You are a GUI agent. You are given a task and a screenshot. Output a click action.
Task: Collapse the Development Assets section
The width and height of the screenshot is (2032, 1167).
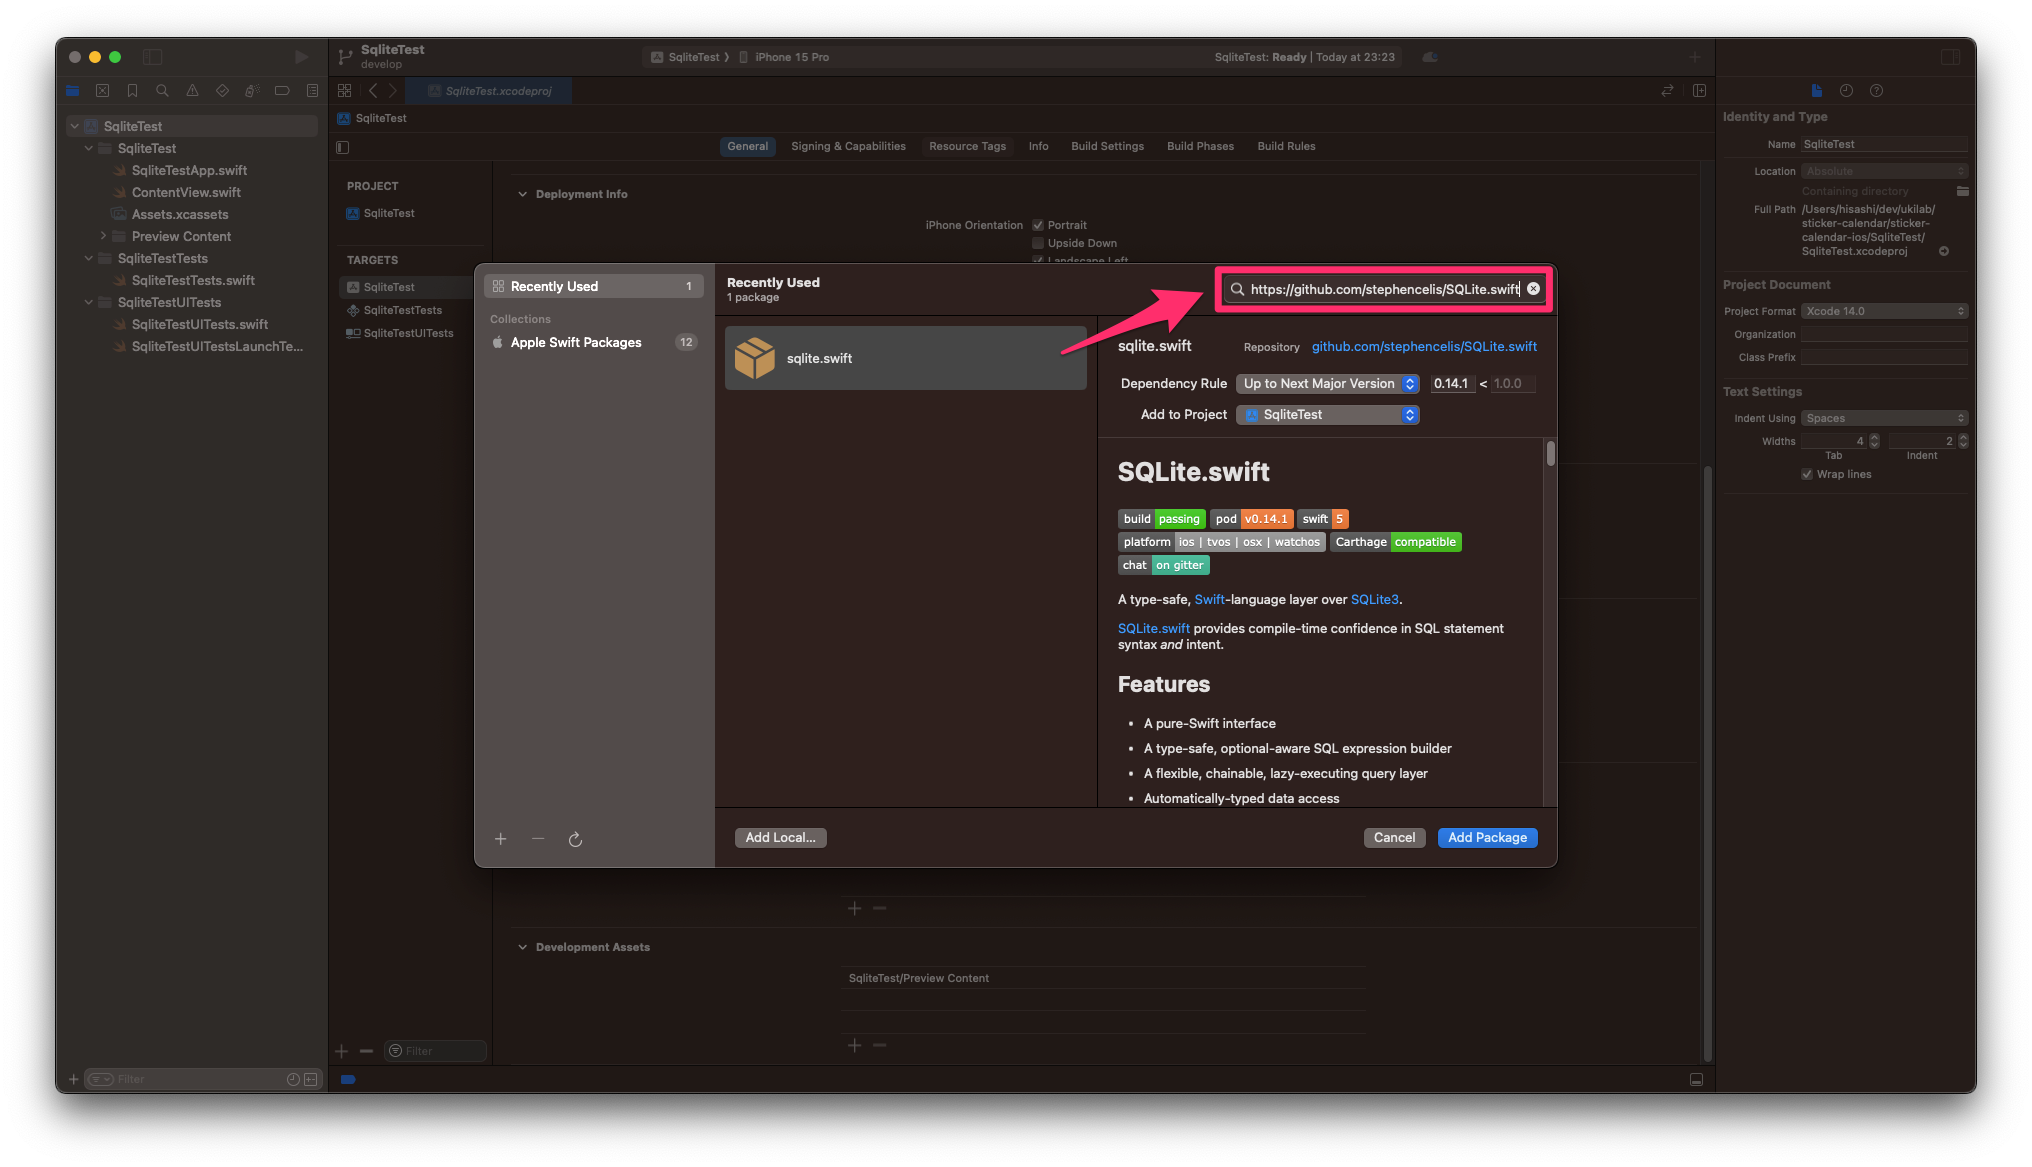(x=522, y=947)
